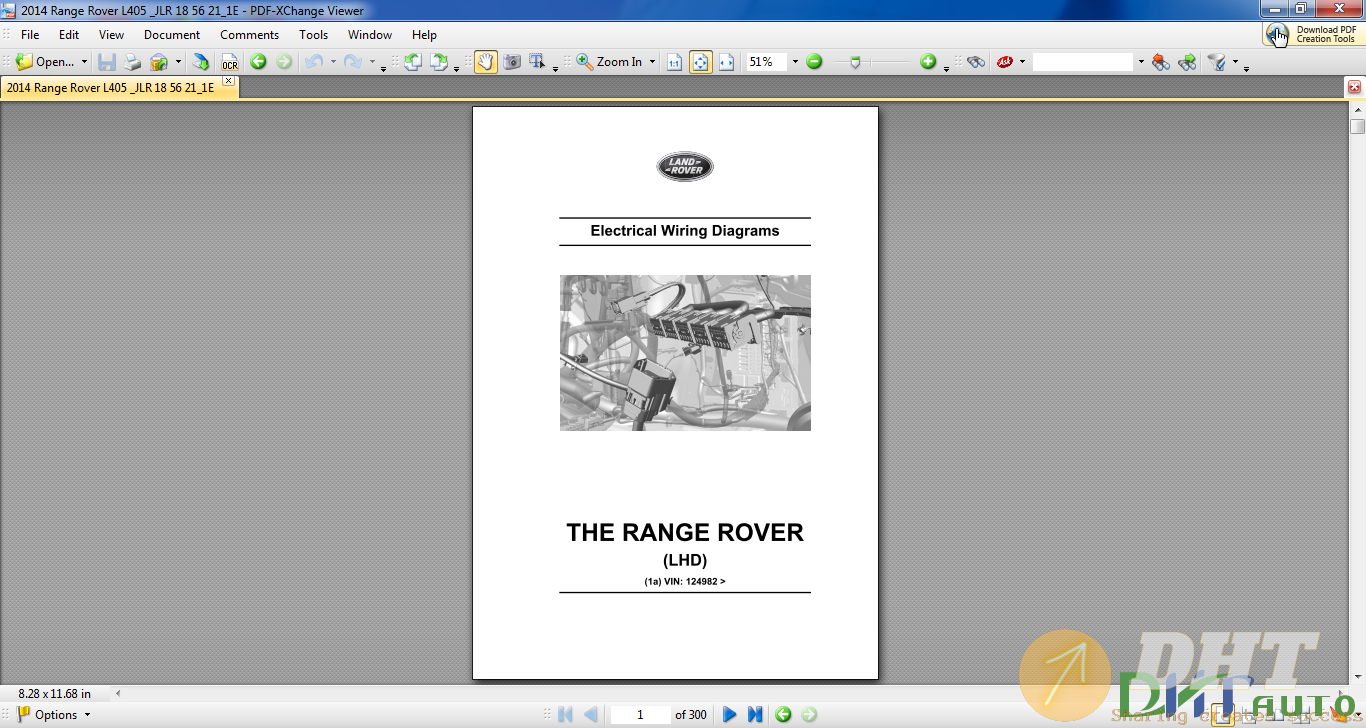Go to previous view with the top toolbar green back arrow

point(258,62)
